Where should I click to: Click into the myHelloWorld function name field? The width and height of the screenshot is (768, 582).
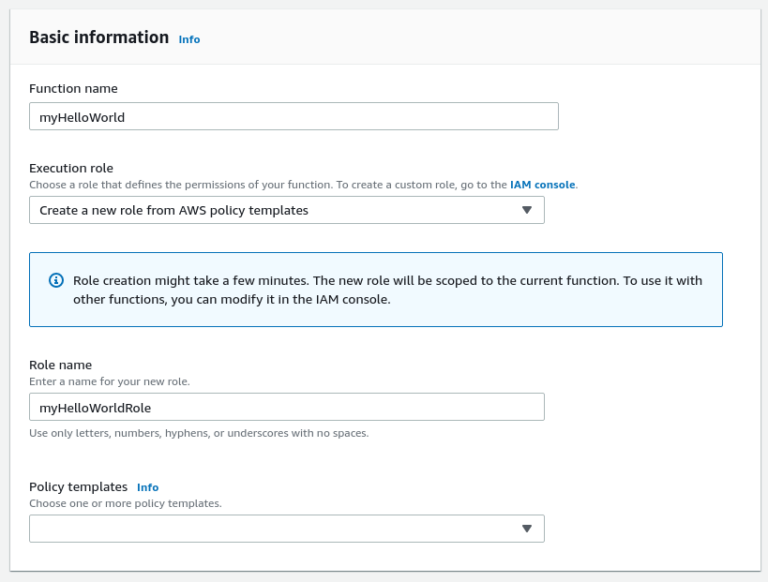pyautogui.click(x=293, y=117)
